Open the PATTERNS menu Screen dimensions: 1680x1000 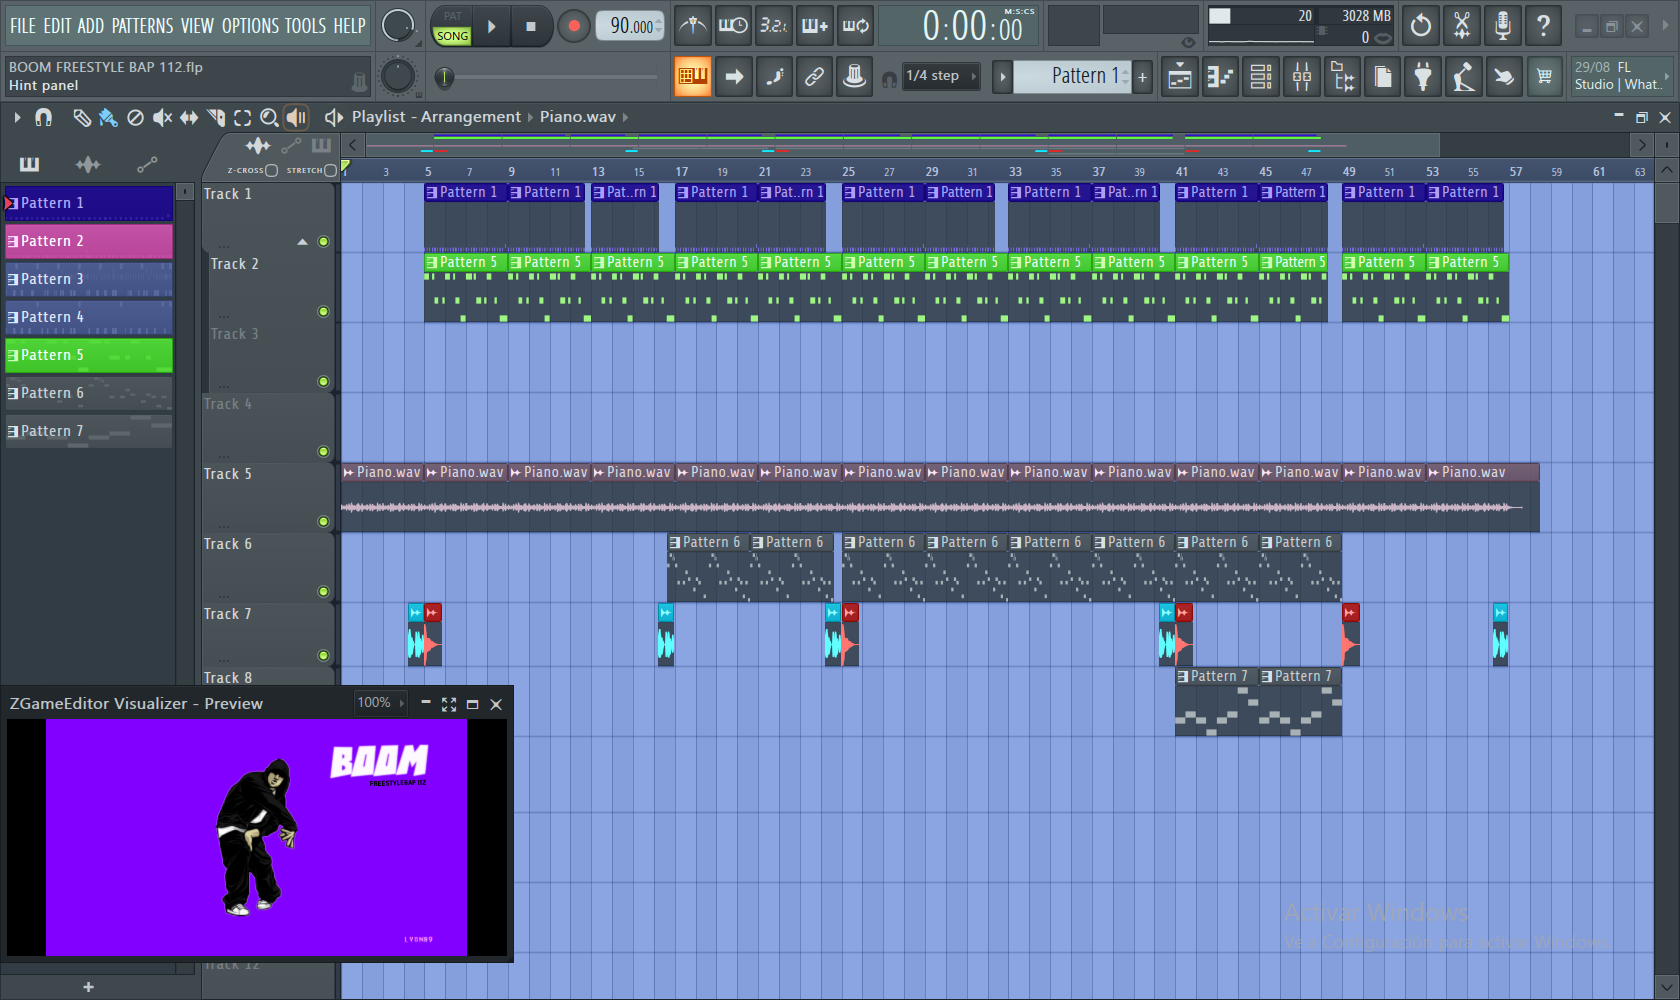coord(142,26)
